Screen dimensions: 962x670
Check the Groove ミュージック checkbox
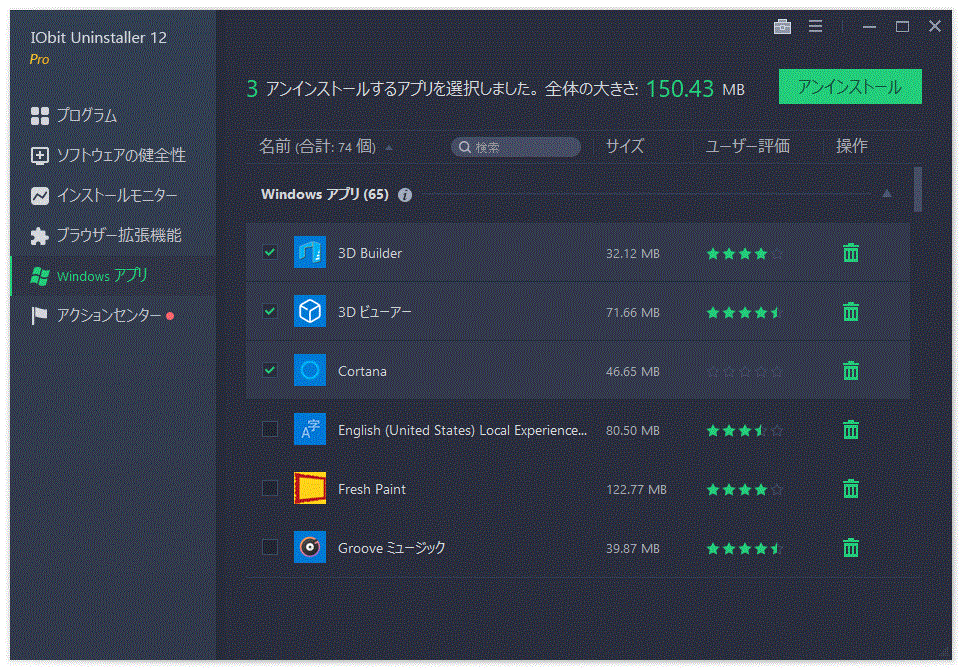pos(270,547)
